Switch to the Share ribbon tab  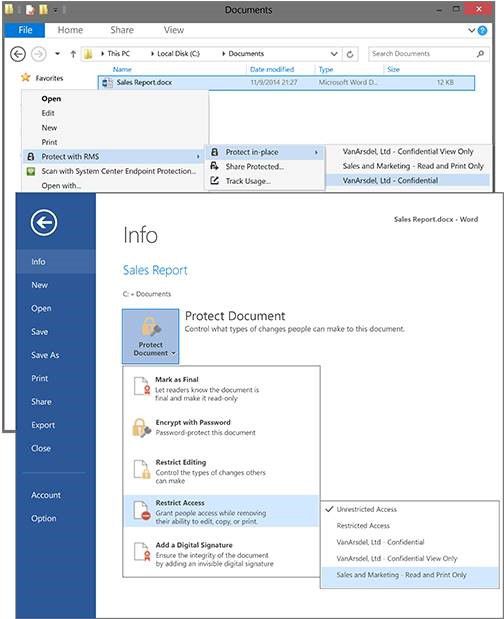(122, 30)
